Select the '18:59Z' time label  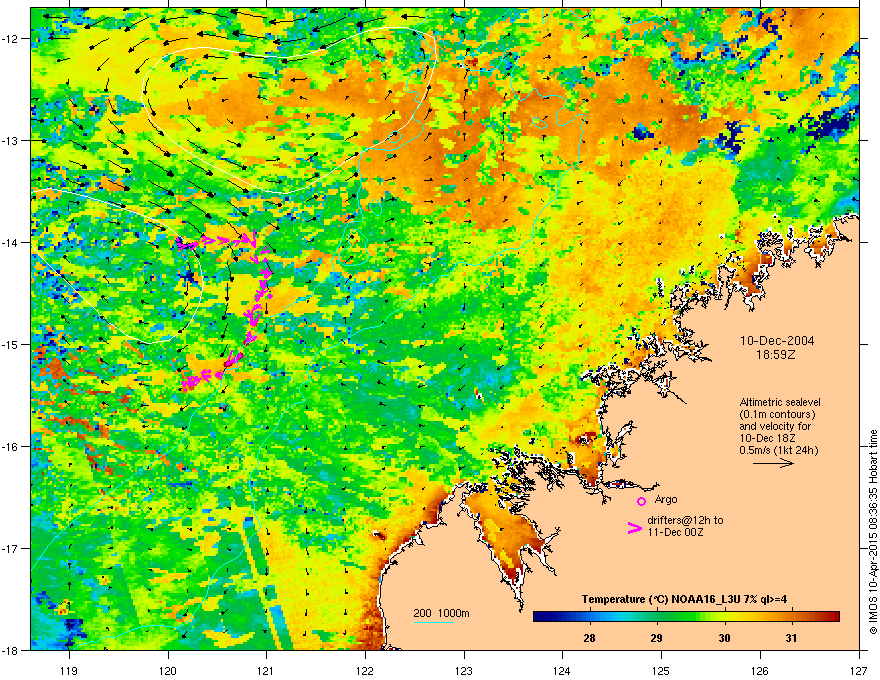coord(776,355)
